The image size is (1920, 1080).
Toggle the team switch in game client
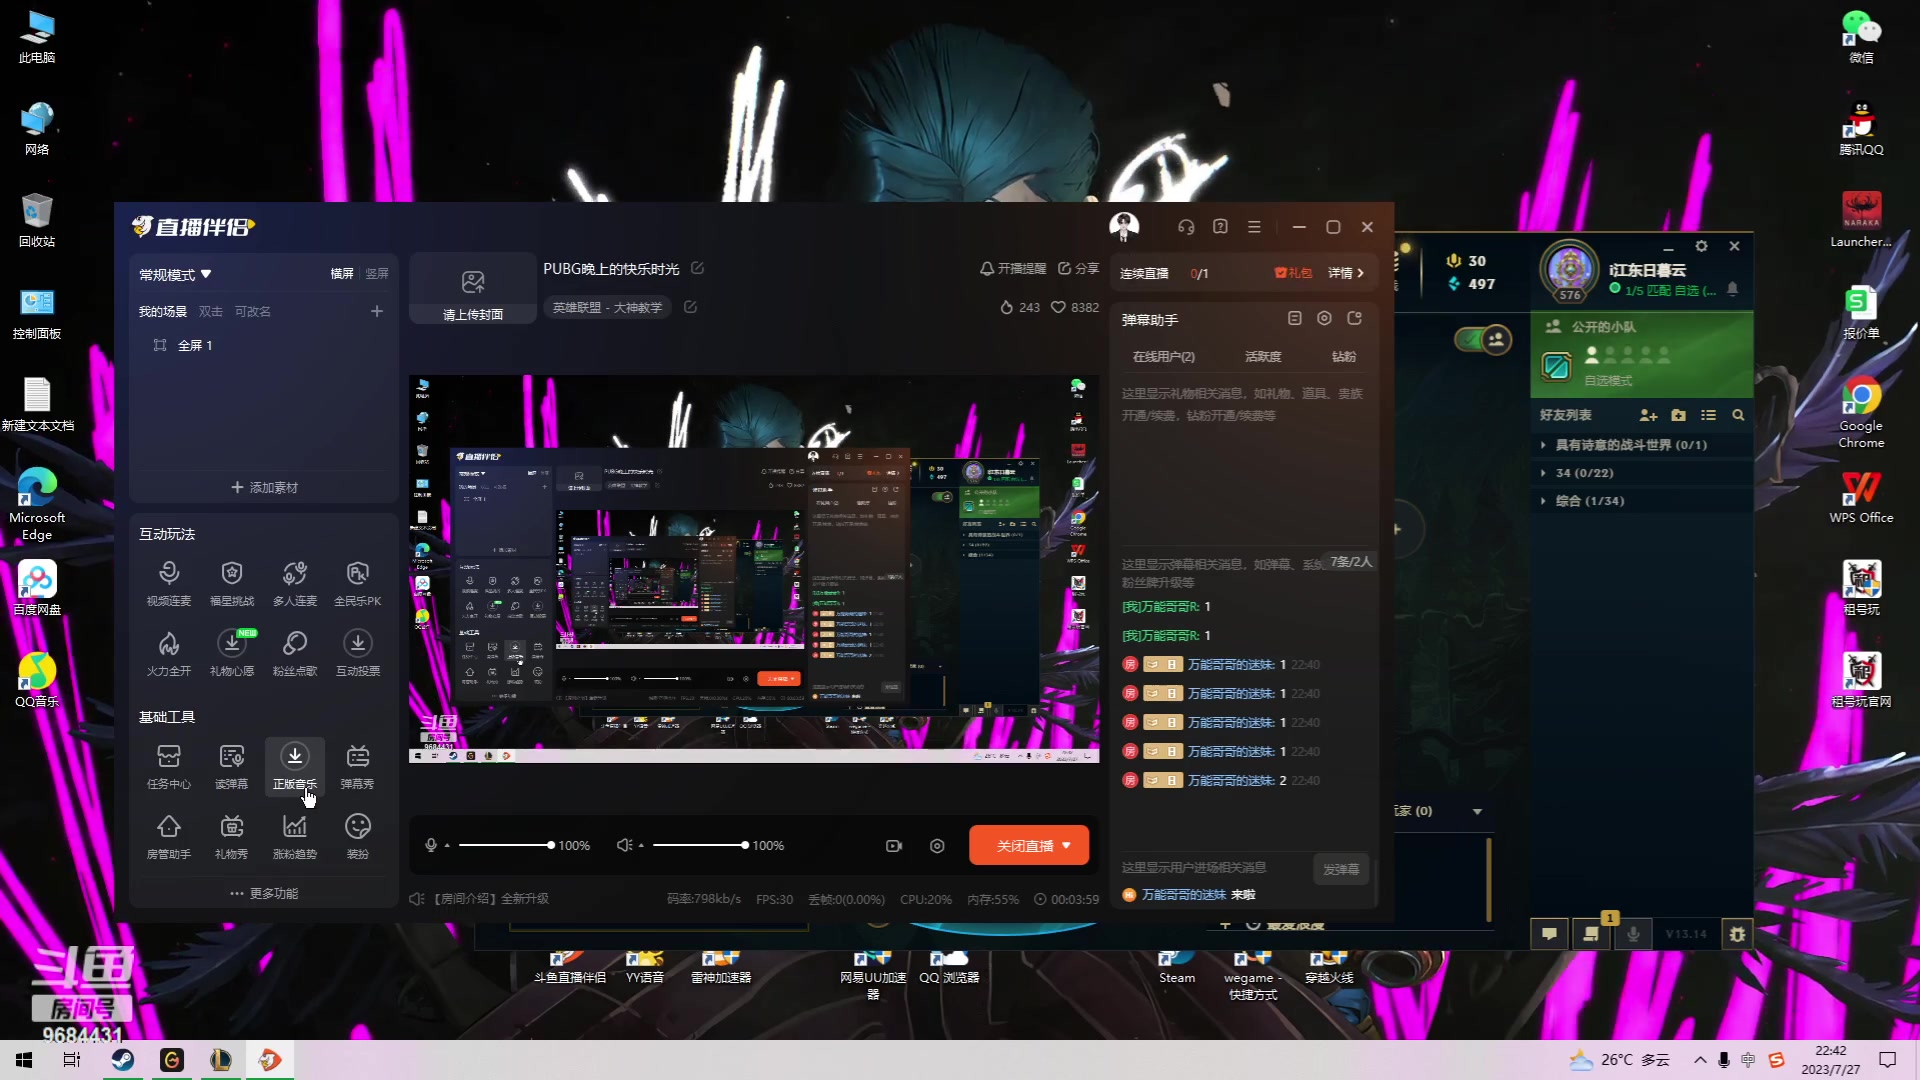[x=1483, y=339]
